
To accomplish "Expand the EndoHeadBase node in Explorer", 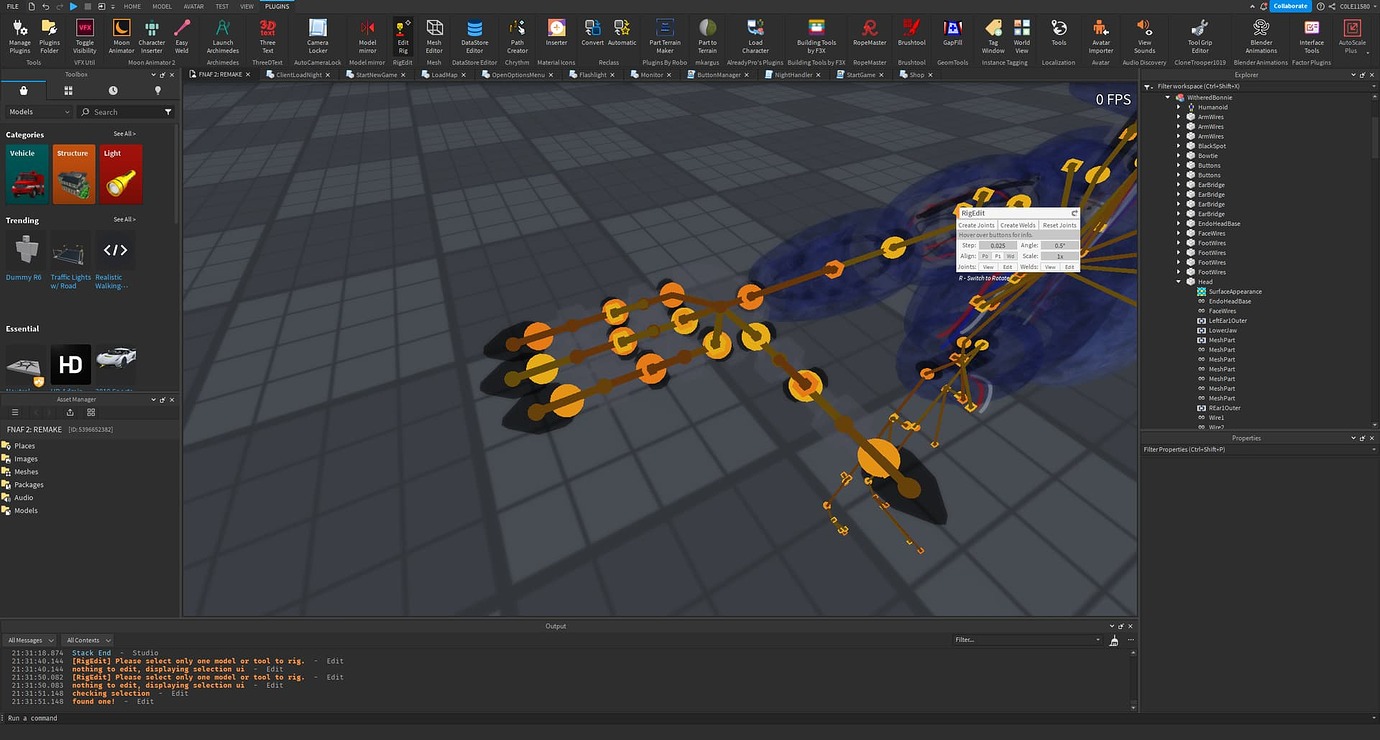I will coord(1180,224).
